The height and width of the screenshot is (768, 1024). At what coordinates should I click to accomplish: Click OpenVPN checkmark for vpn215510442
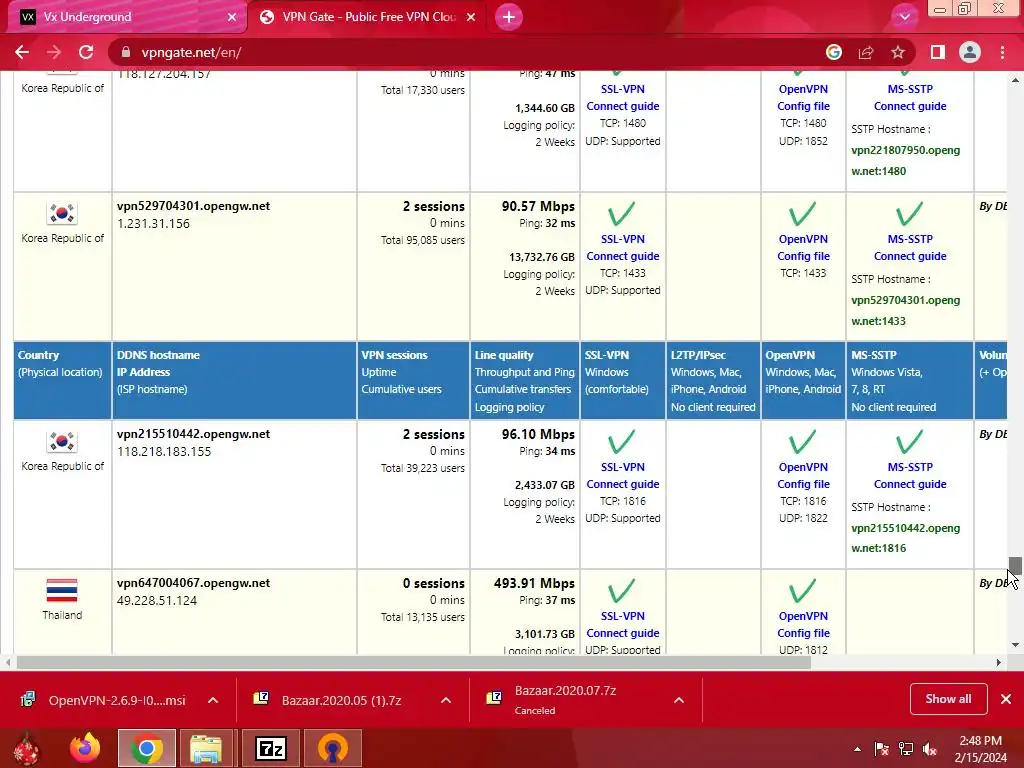[802, 441]
